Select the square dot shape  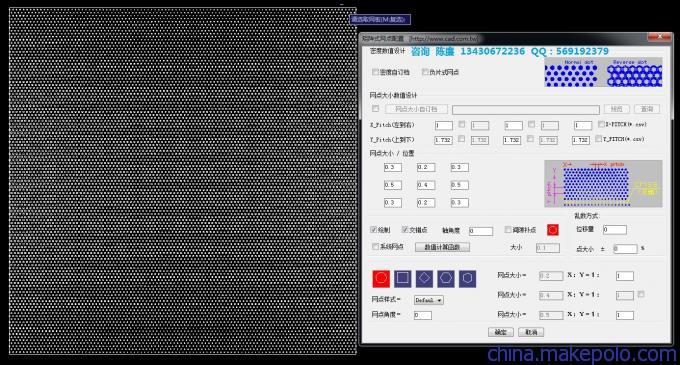402,278
